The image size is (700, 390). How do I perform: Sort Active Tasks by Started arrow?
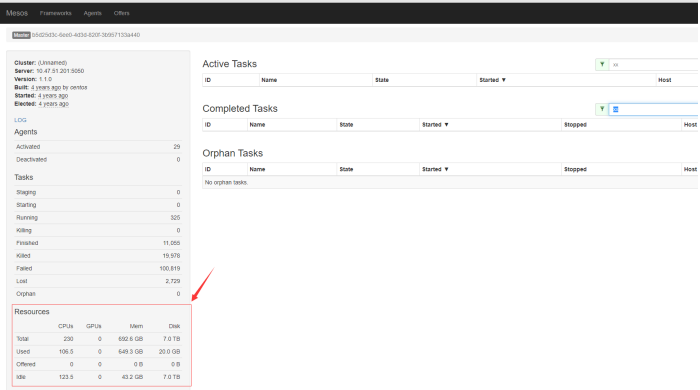tap(504, 80)
